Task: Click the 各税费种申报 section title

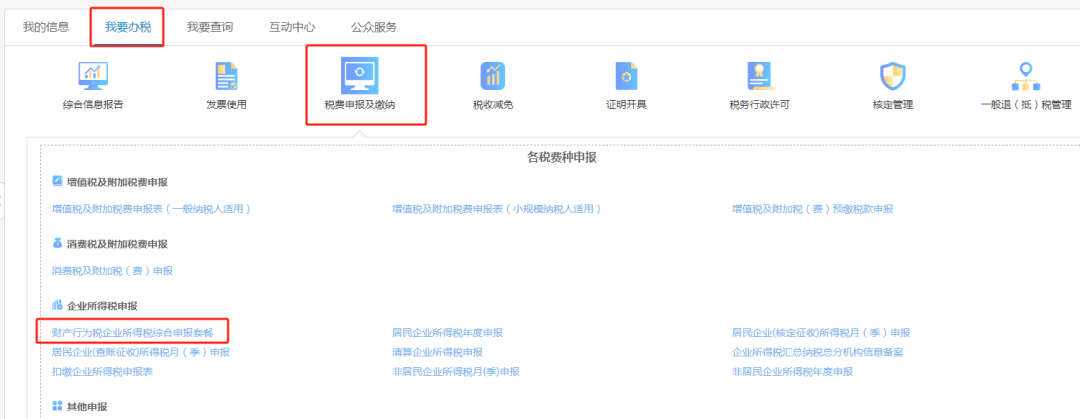Action: (561, 158)
